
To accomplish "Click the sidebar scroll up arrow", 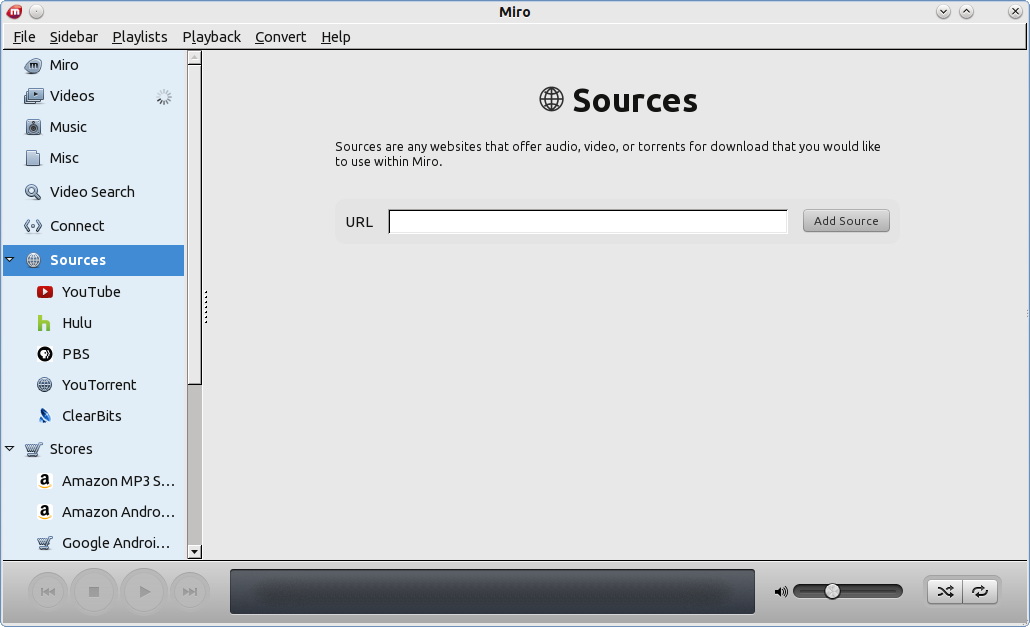I will tap(194, 58).
